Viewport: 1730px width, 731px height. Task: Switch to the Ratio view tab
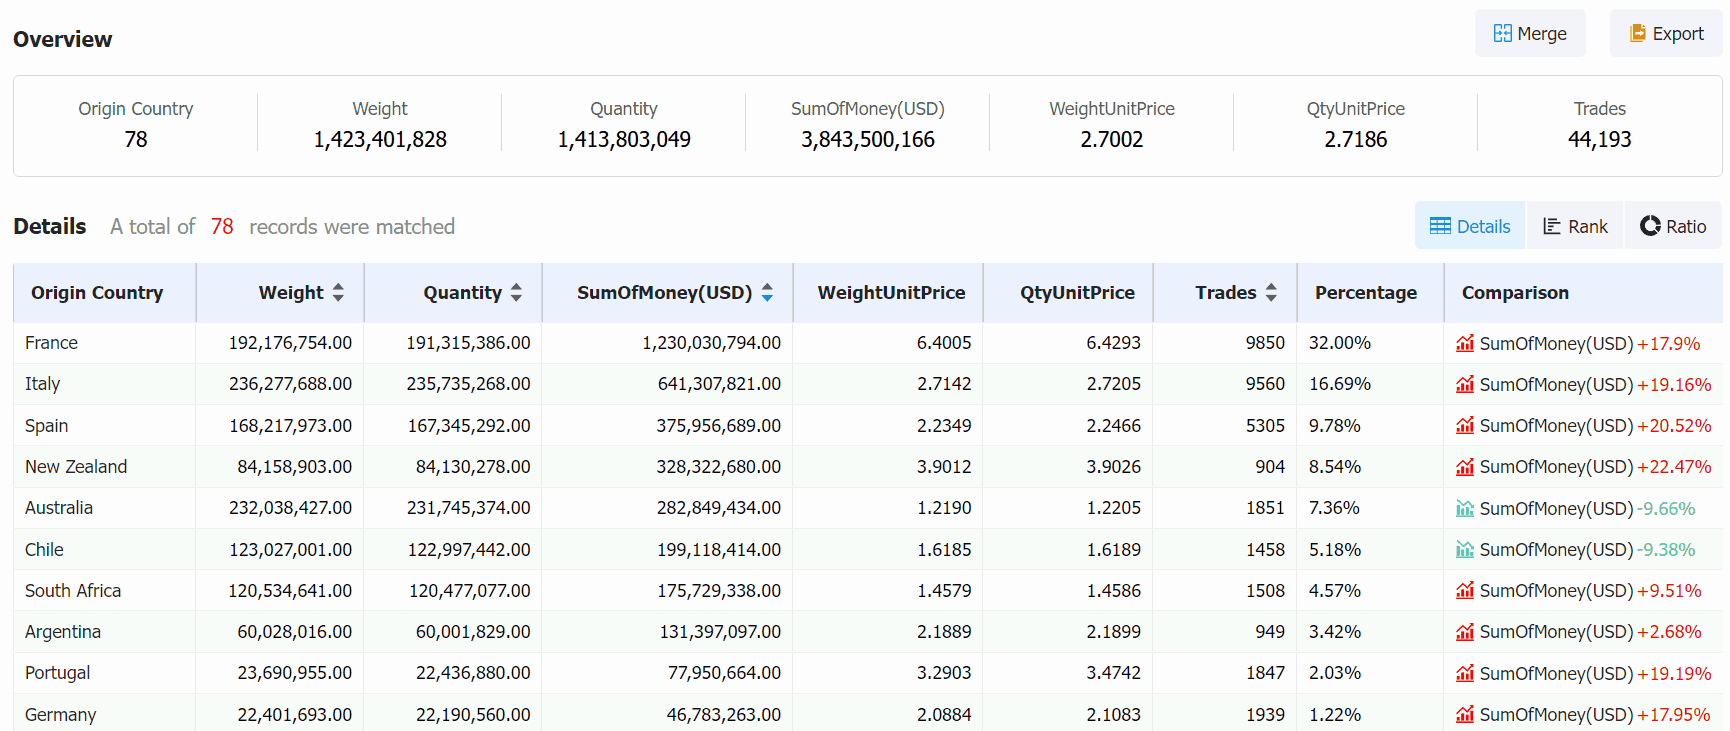pos(1673,226)
